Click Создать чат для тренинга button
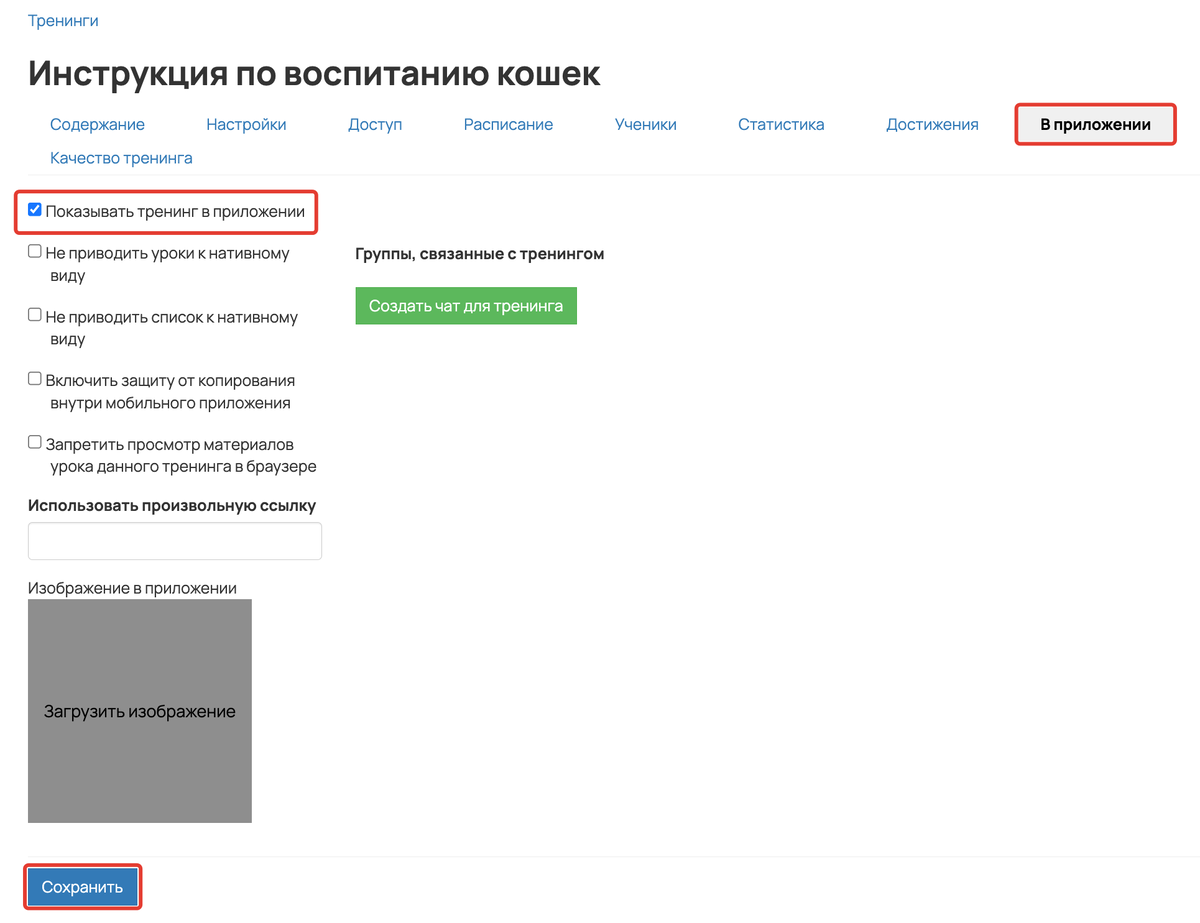Screen dimensions: 1200x923 tap(466, 306)
